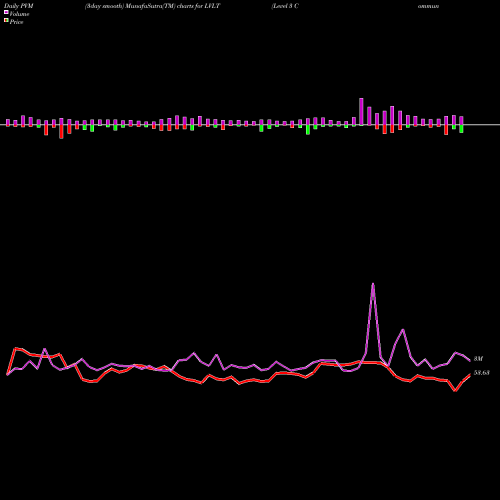Screen dimensions: 500x500
Task: Click the 8M volume value label
Action: pyautogui.click(x=478, y=359)
